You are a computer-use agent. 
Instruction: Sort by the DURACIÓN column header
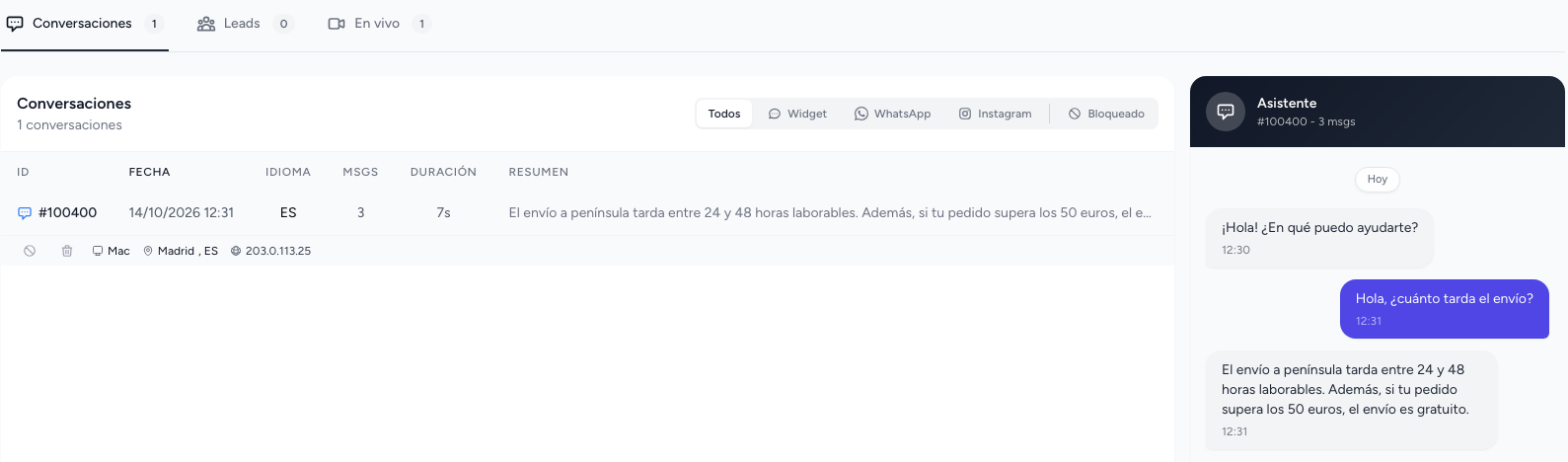[x=443, y=172]
